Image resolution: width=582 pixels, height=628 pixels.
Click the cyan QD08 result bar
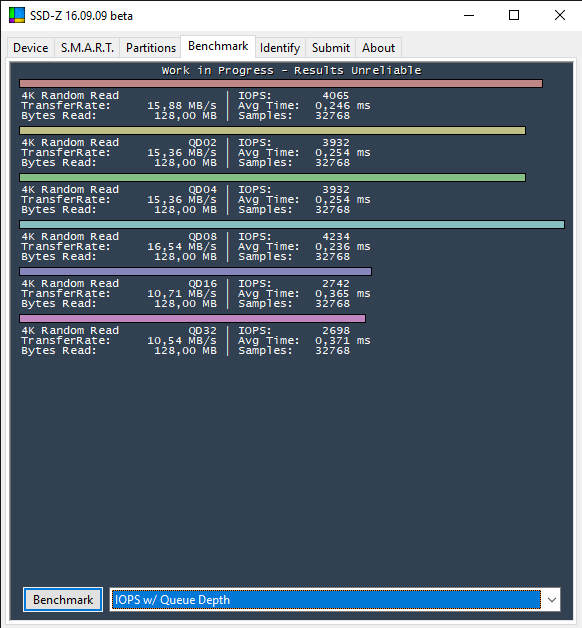click(292, 224)
